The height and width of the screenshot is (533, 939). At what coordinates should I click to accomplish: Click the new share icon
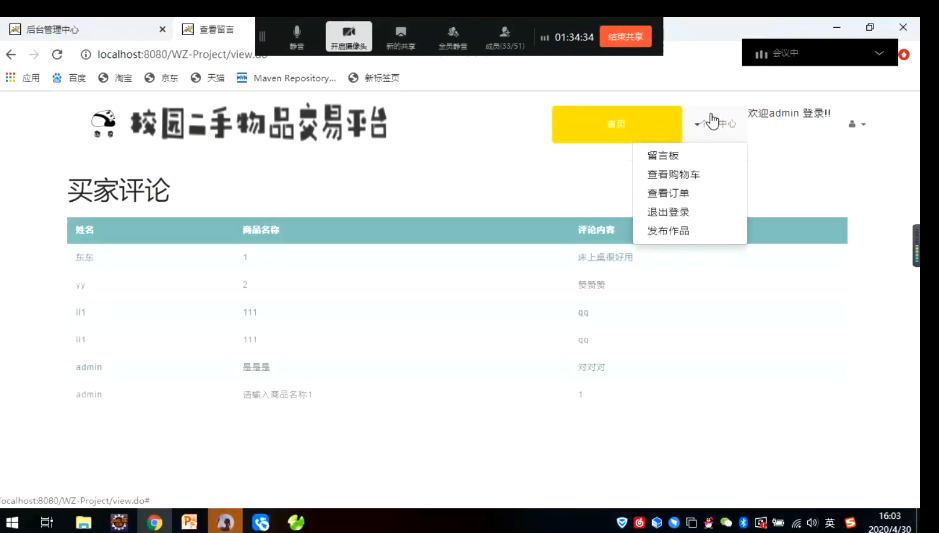coord(400,37)
